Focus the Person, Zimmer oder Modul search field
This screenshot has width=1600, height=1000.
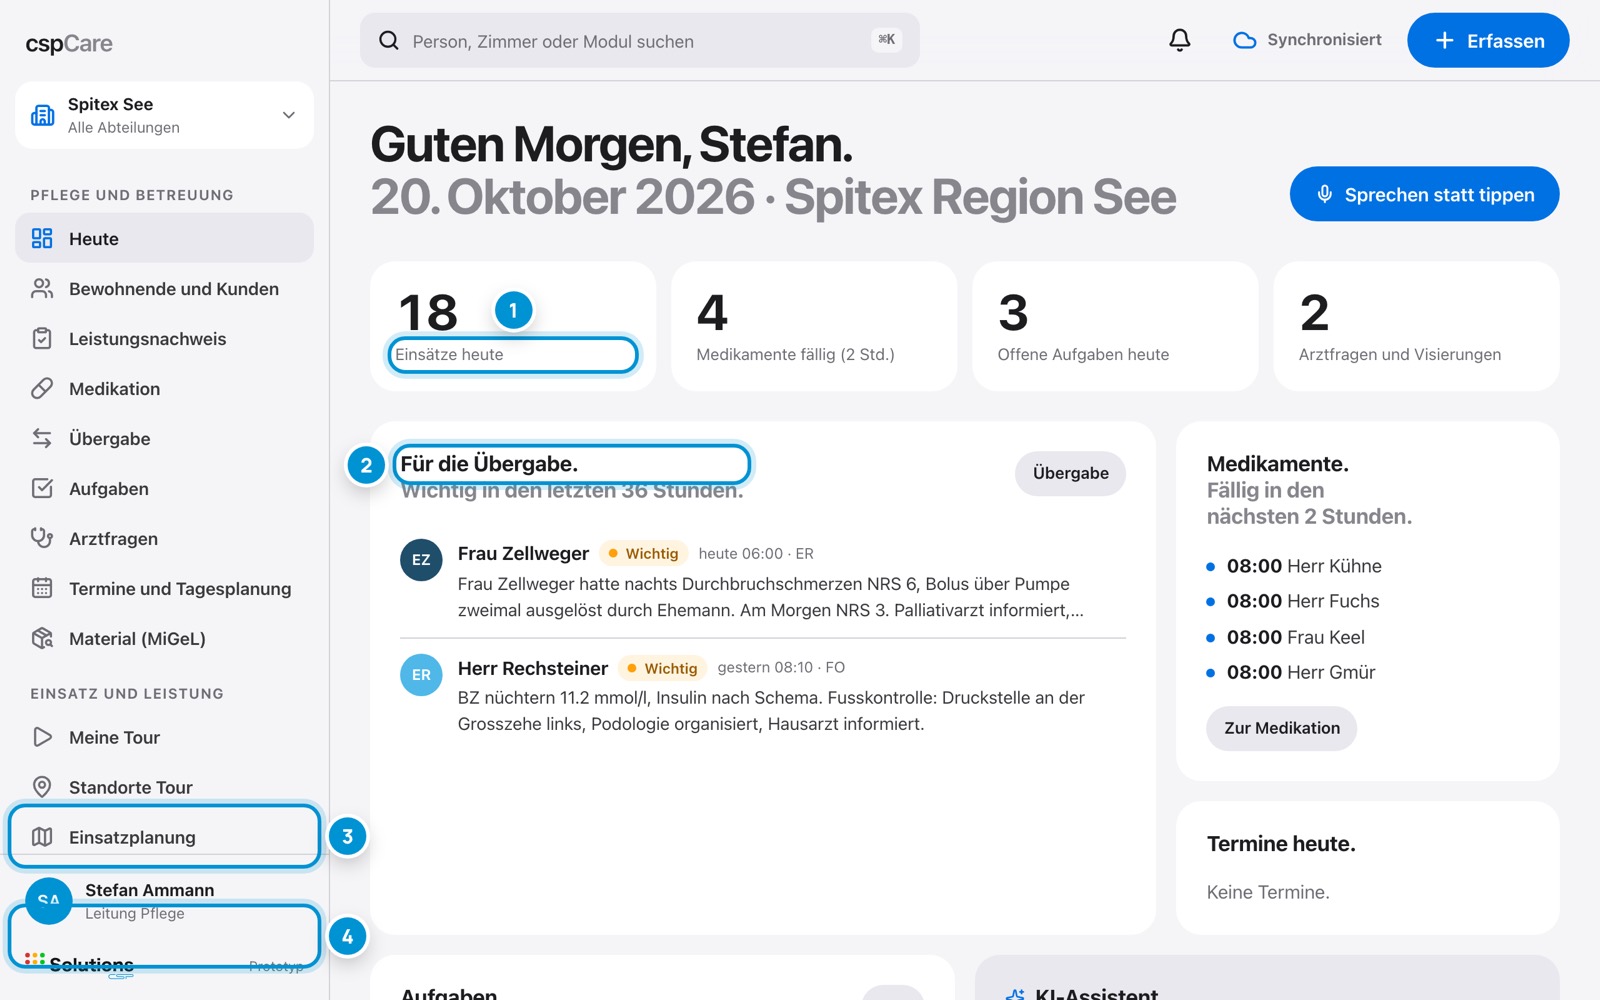tap(639, 40)
